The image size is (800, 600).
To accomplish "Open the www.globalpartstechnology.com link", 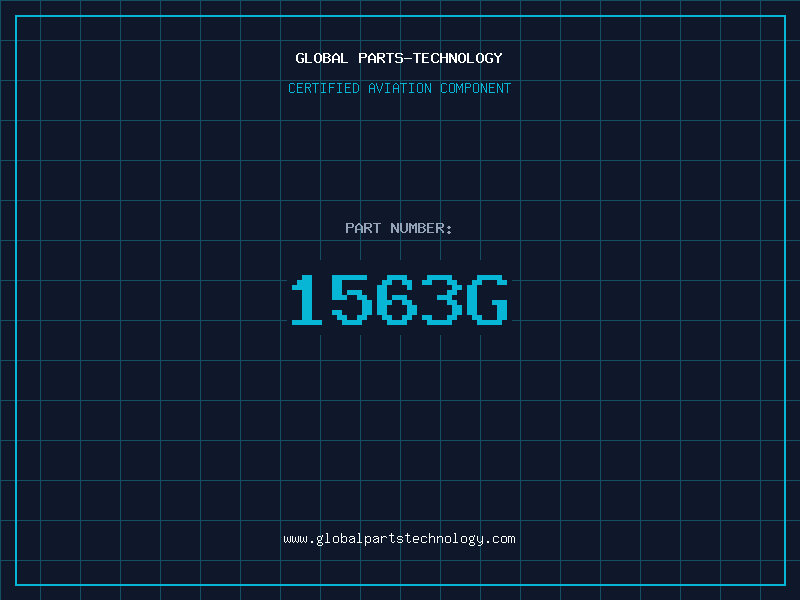I will (x=399, y=539).
